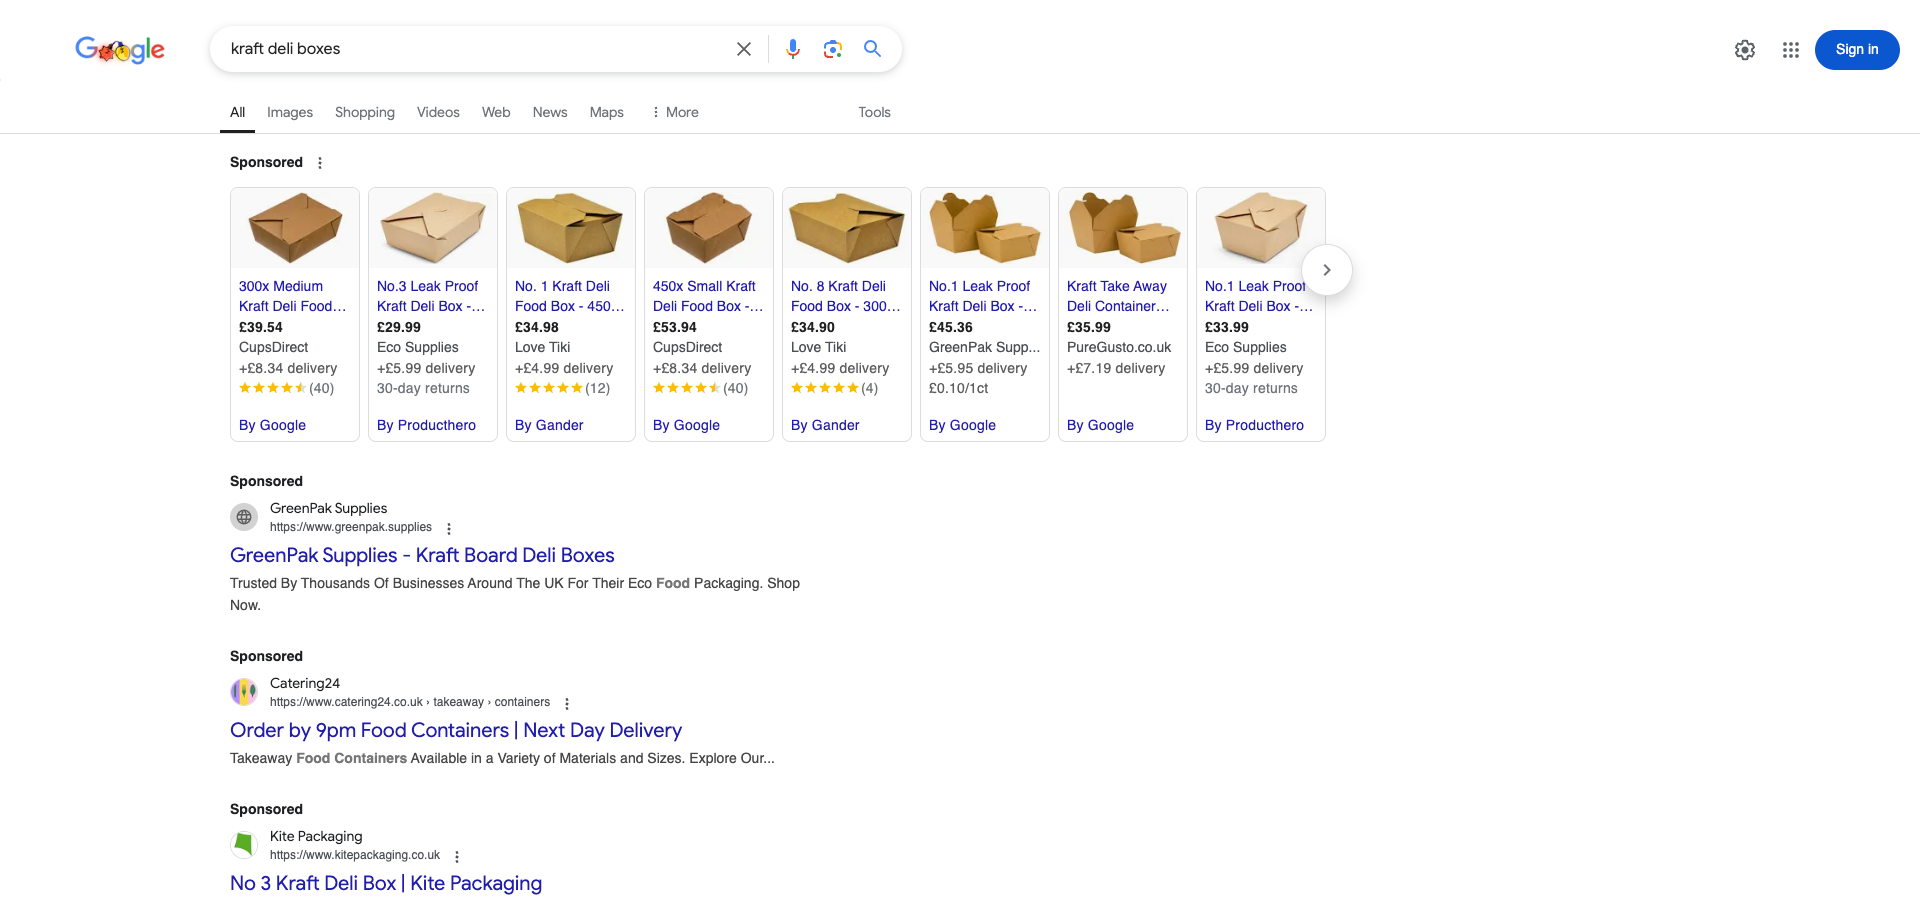Viewport: 1920px width, 899px height.
Task: Click the Kite Packaging favicon
Action: pos(244,845)
